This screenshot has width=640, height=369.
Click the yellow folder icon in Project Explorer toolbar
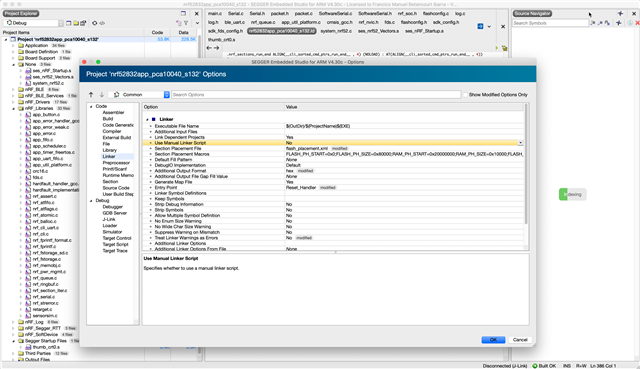(76, 23)
